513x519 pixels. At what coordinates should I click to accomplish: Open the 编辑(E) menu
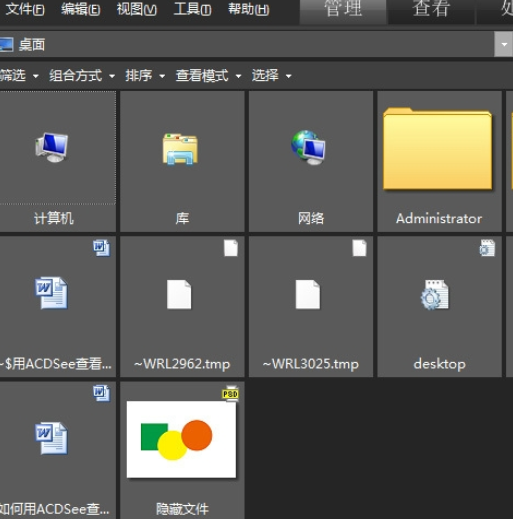tap(81, 9)
